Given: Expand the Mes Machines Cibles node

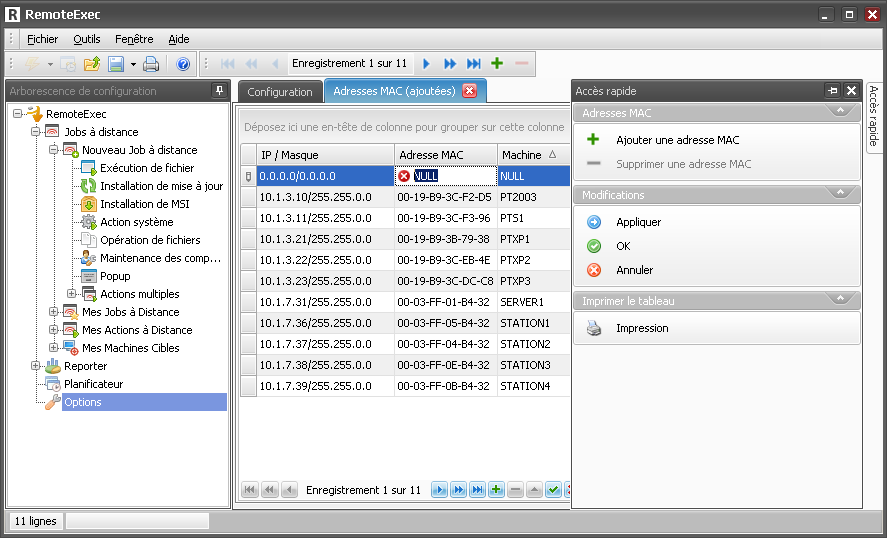Looking at the screenshot, I should (x=54, y=348).
